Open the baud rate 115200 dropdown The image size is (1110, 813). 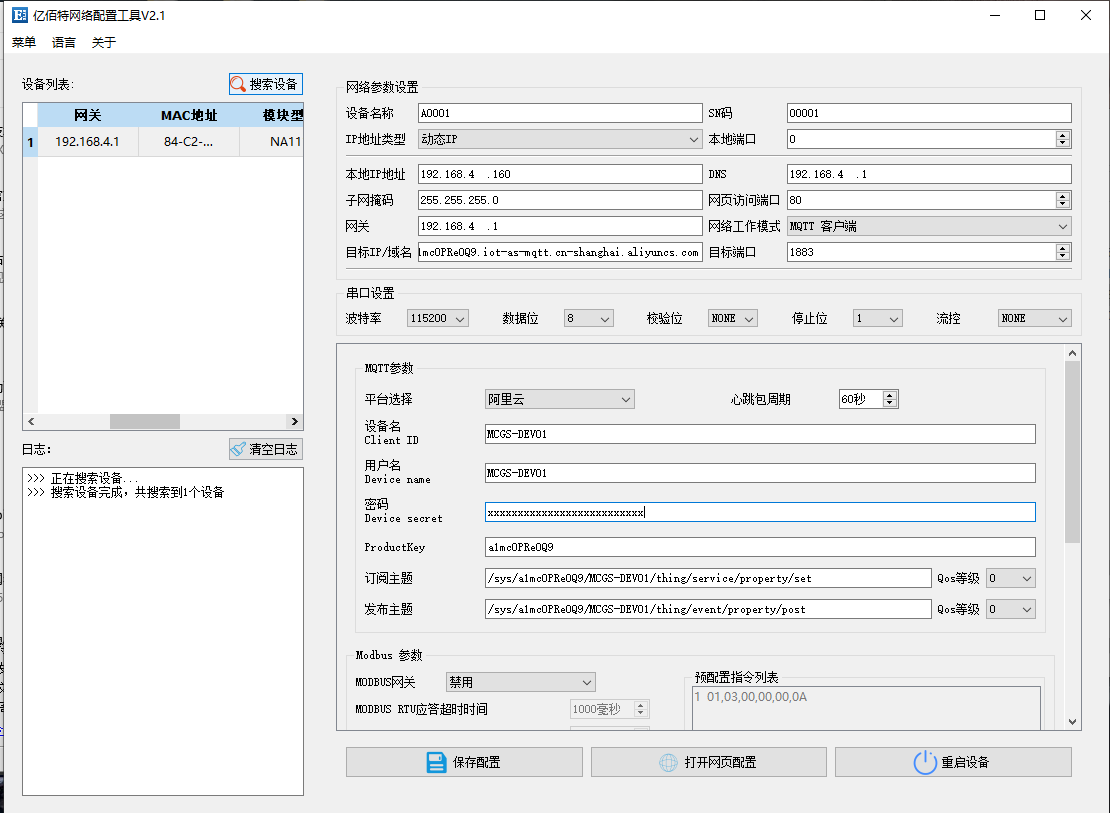[438, 318]
